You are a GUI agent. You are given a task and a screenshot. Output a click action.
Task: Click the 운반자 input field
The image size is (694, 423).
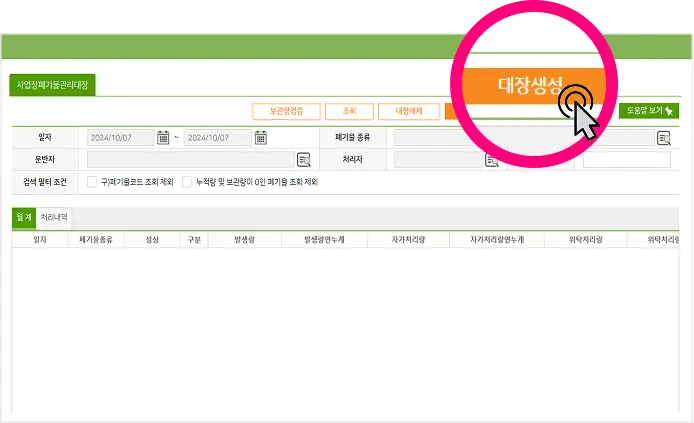(x=191, y=160)
